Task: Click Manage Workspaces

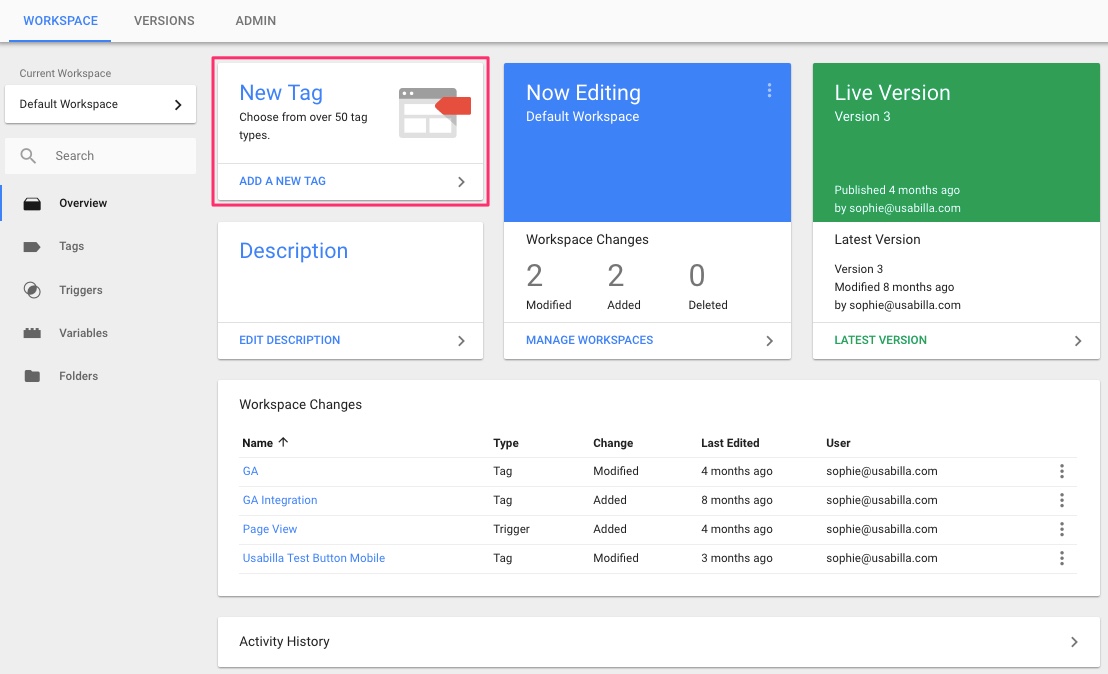Action: point(589,340)
